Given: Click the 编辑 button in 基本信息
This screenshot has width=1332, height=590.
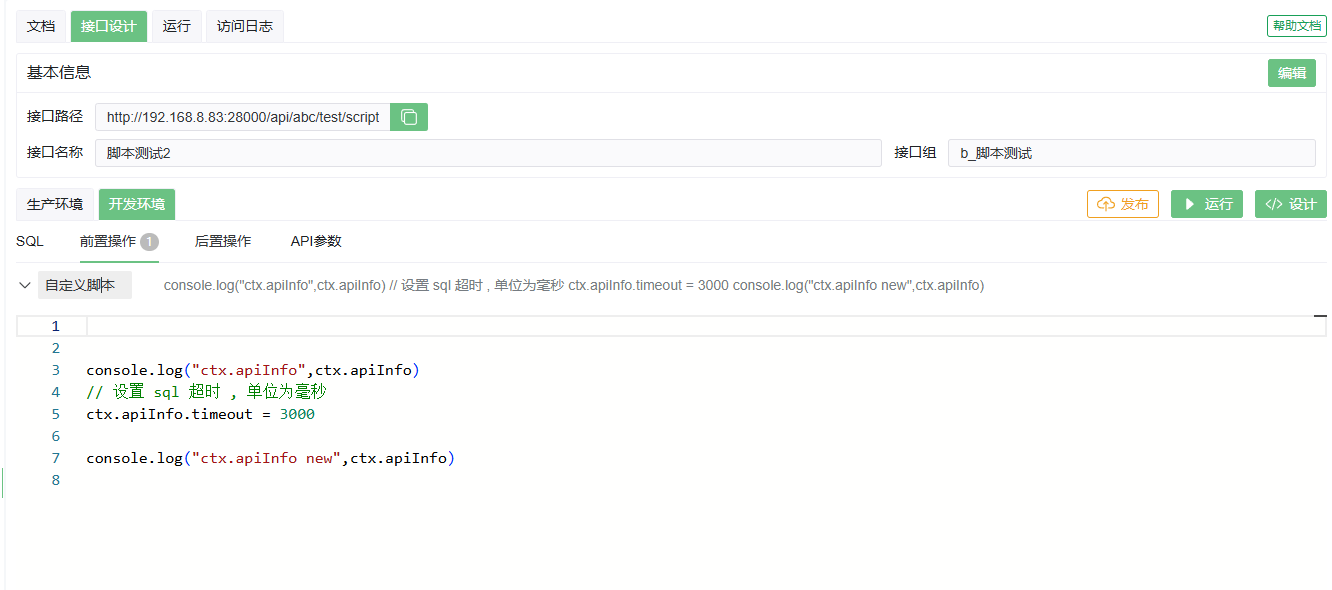Looking at the screenshot, I should 1291,73.
